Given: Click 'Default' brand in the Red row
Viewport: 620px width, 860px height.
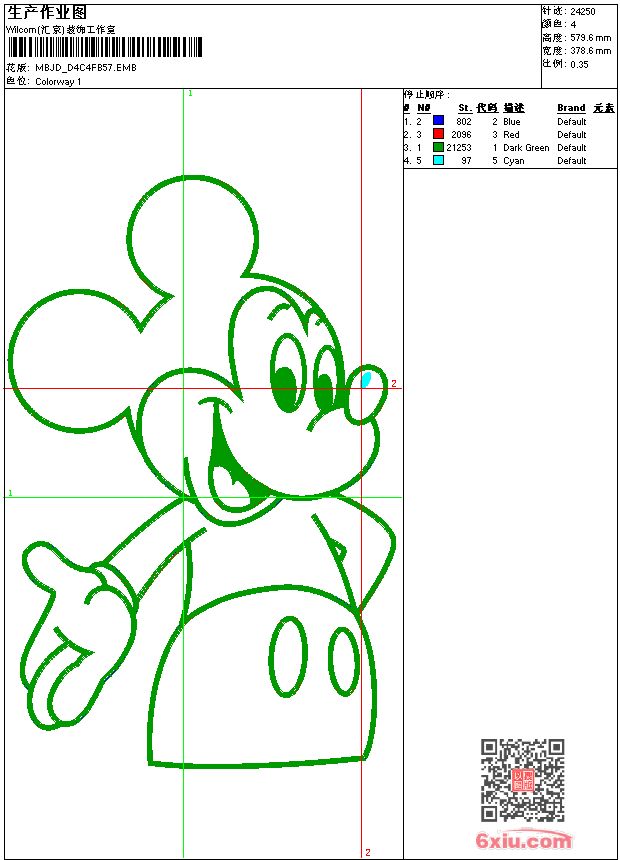Looking at the screenshot, I should click(x=572, y=135).
